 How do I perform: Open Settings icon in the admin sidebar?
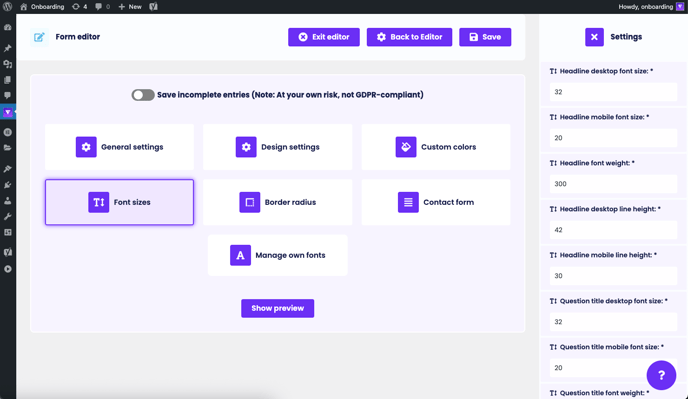[7, 232]
